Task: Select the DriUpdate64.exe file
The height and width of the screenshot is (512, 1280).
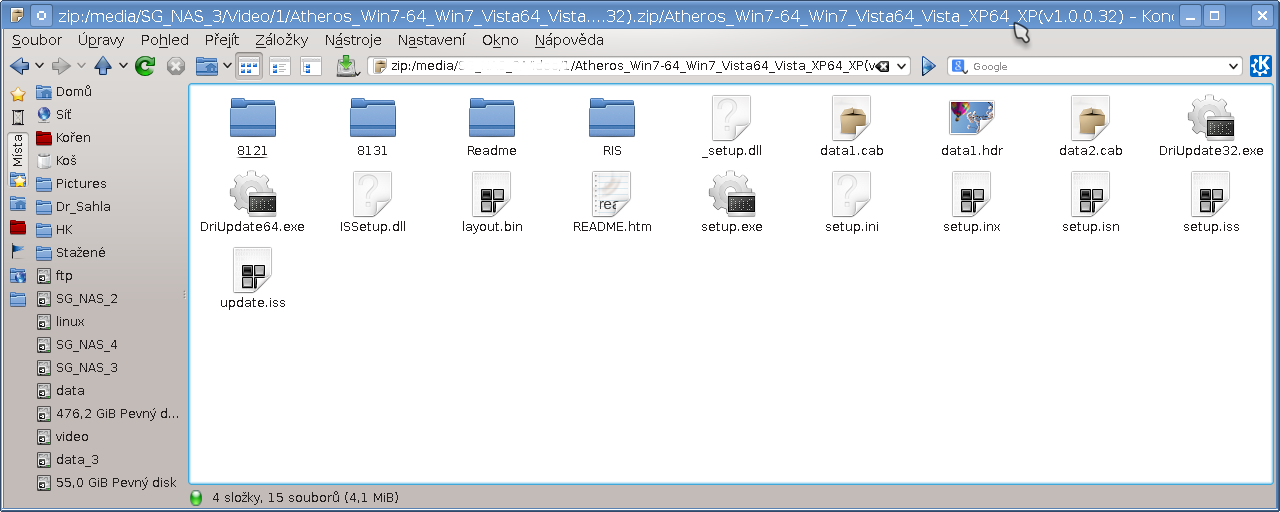Action: (x=252, y=203)
